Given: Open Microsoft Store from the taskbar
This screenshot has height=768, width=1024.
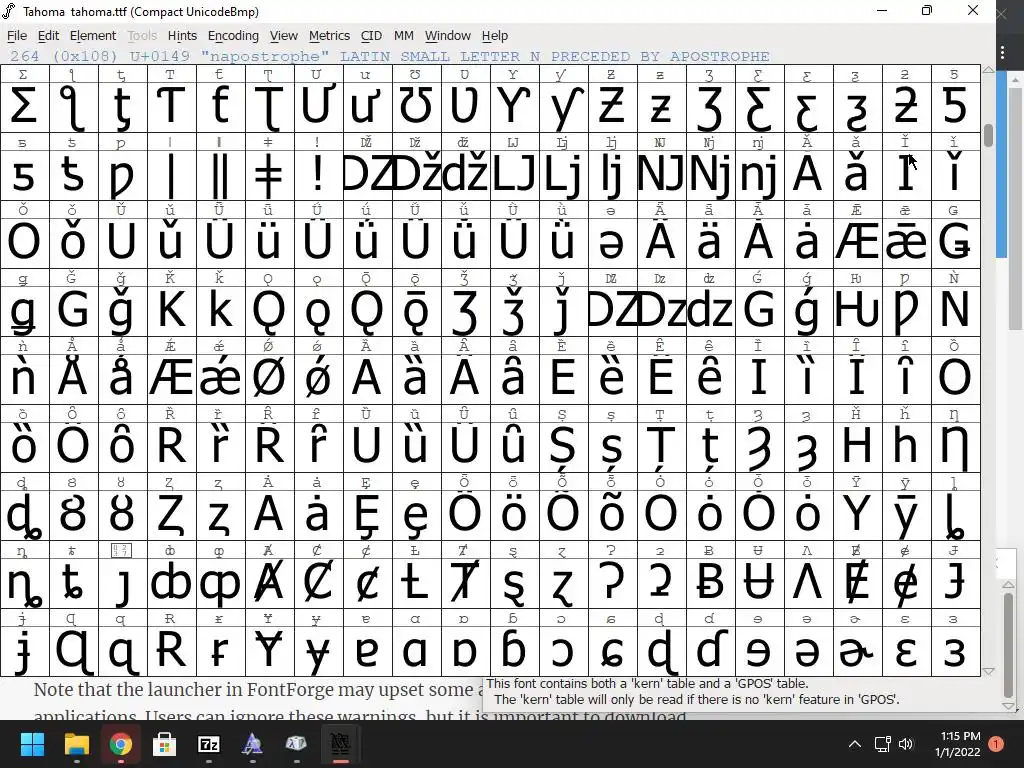Looking at the screenshot, I should pos(165,744).
